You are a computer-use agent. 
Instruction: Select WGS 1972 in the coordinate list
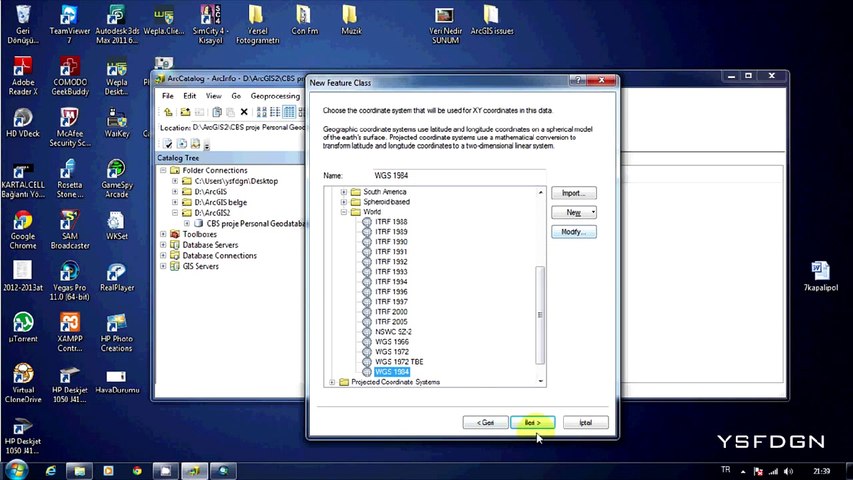391,352
